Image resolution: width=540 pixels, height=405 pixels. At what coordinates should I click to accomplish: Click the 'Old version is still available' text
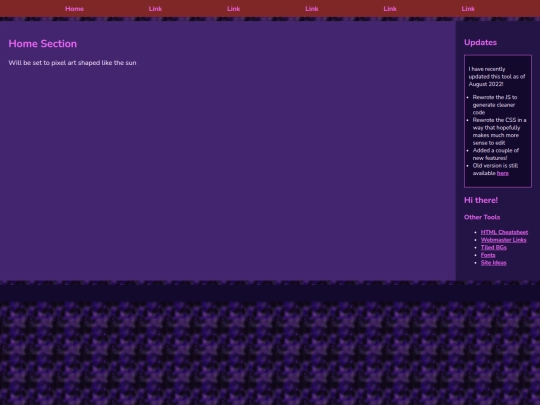tap(495, 169)
